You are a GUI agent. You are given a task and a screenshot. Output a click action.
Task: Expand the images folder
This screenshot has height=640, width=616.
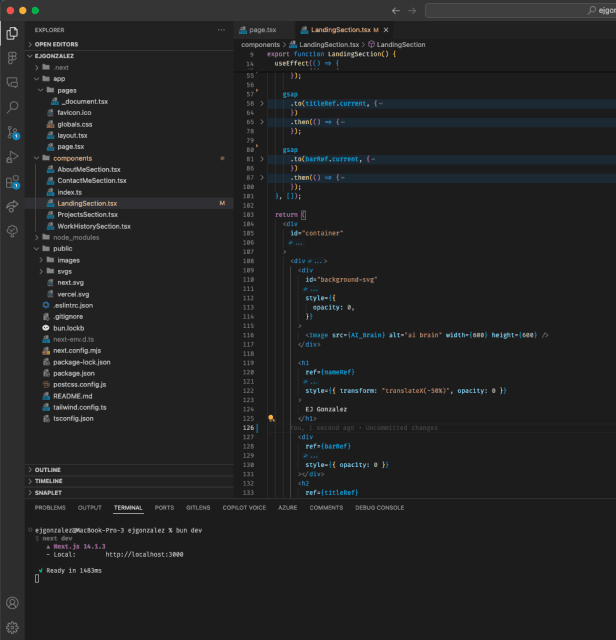(x=129, y=260)
